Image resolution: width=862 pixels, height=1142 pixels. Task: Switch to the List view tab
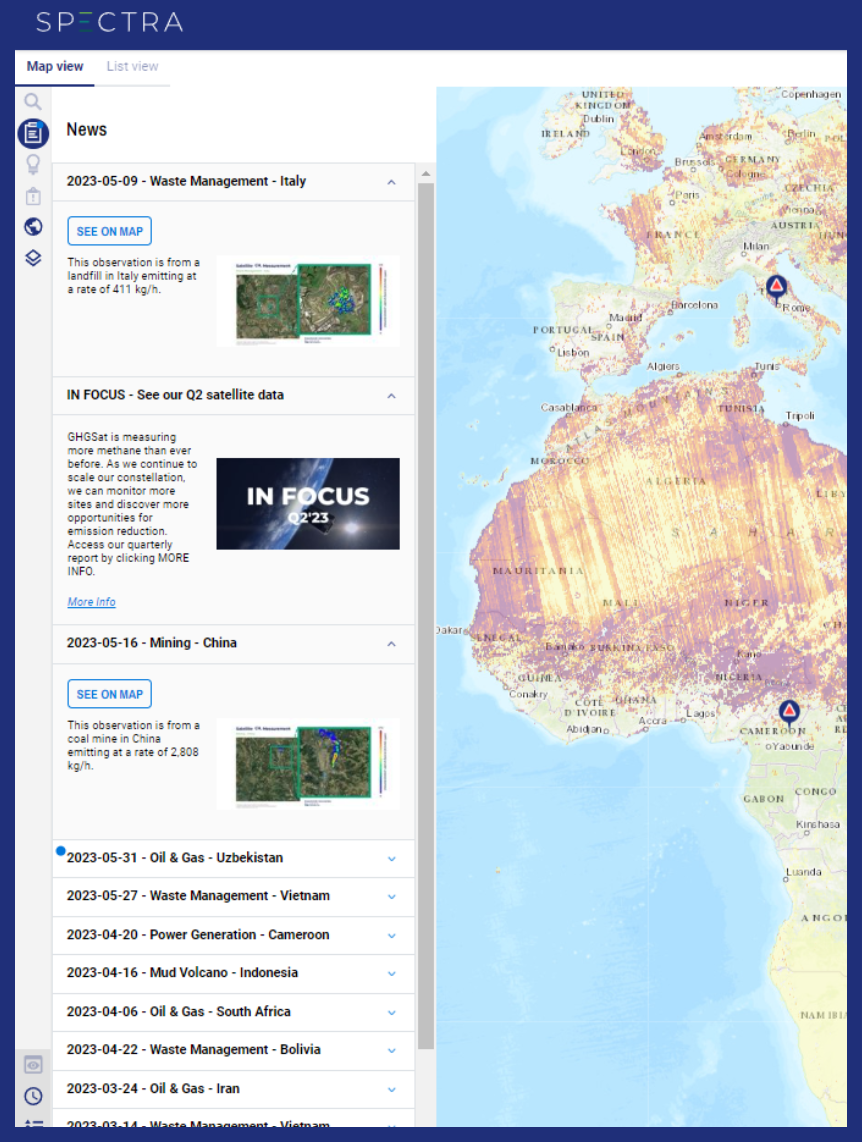(132, 67)
